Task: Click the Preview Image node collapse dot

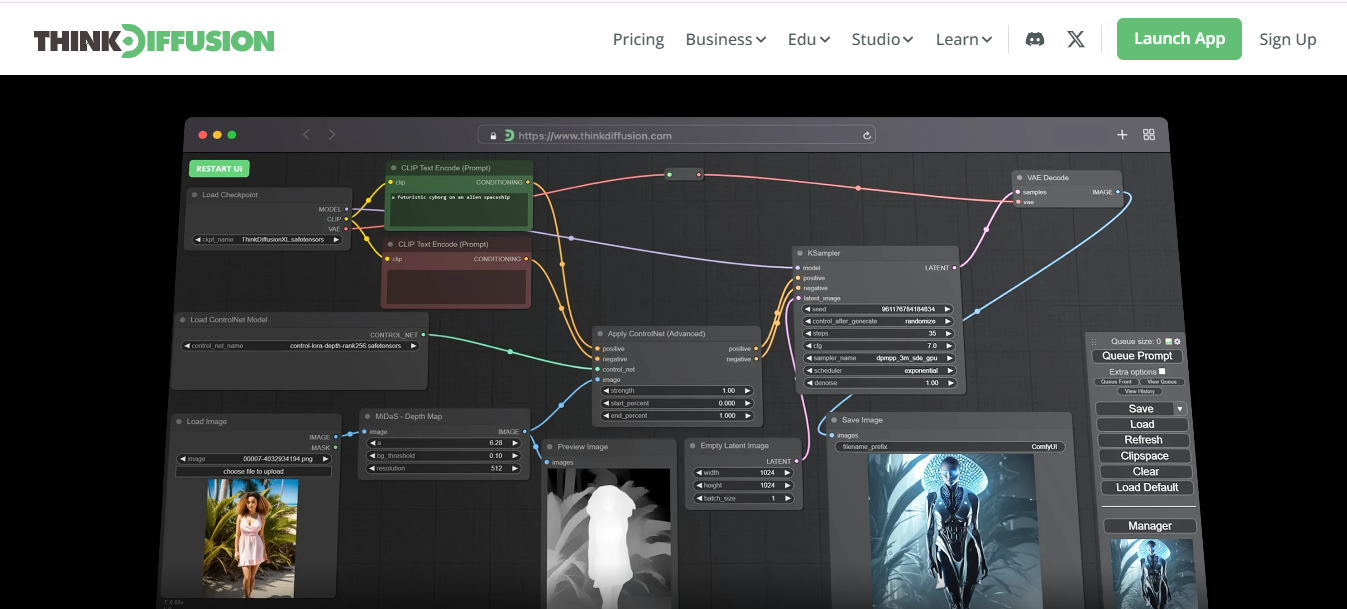Action: pos(549,447)
